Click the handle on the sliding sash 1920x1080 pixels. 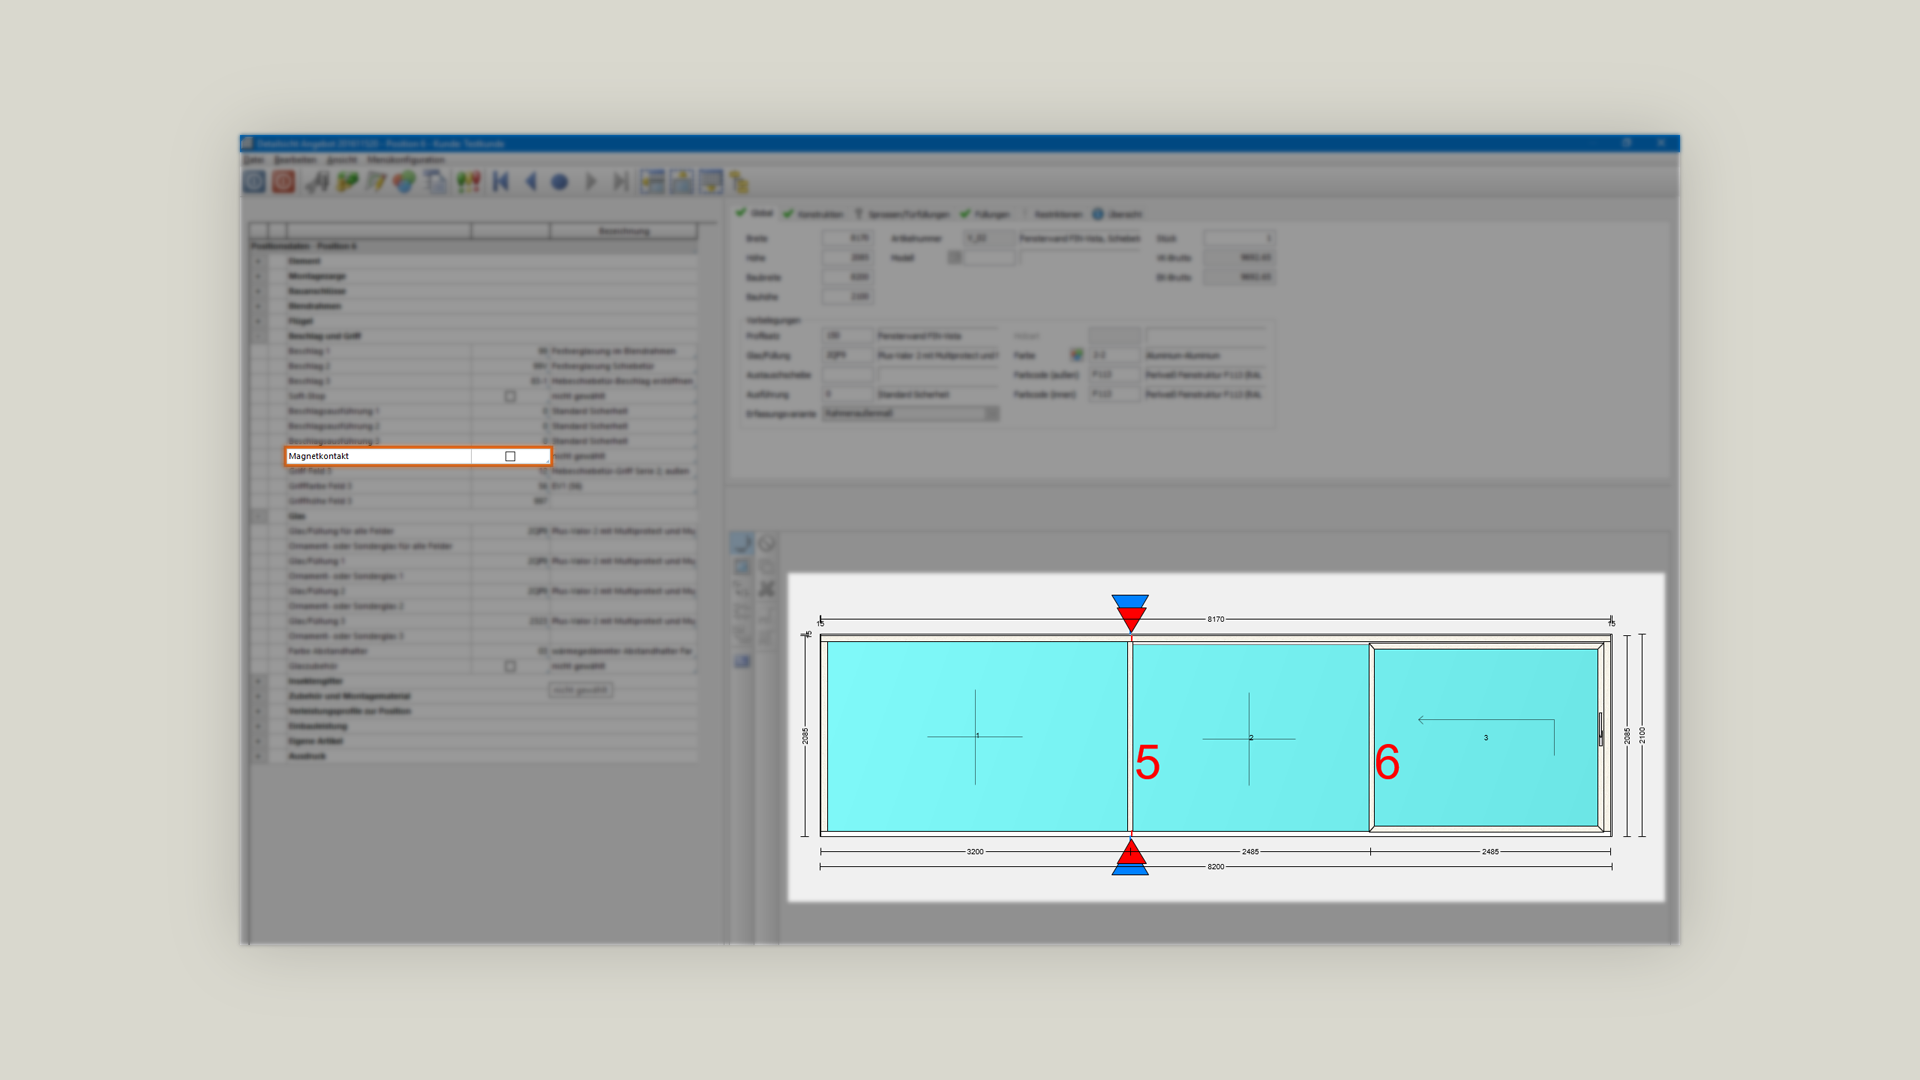point(1601,730)
